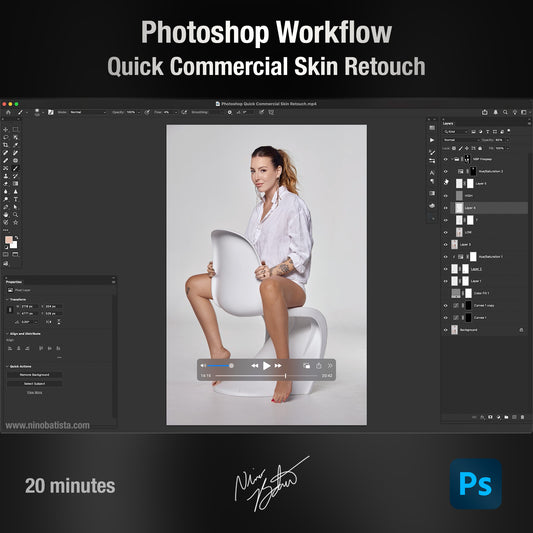Rewind the video

coord(255,366)
